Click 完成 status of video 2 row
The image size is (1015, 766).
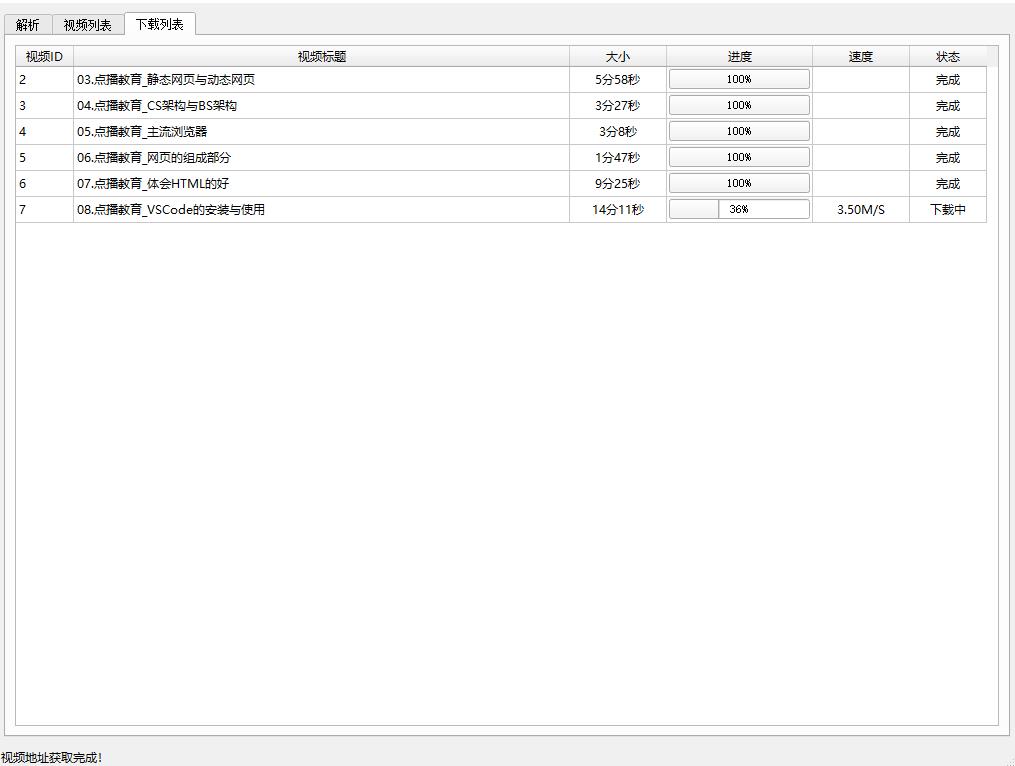click(948, 80)
